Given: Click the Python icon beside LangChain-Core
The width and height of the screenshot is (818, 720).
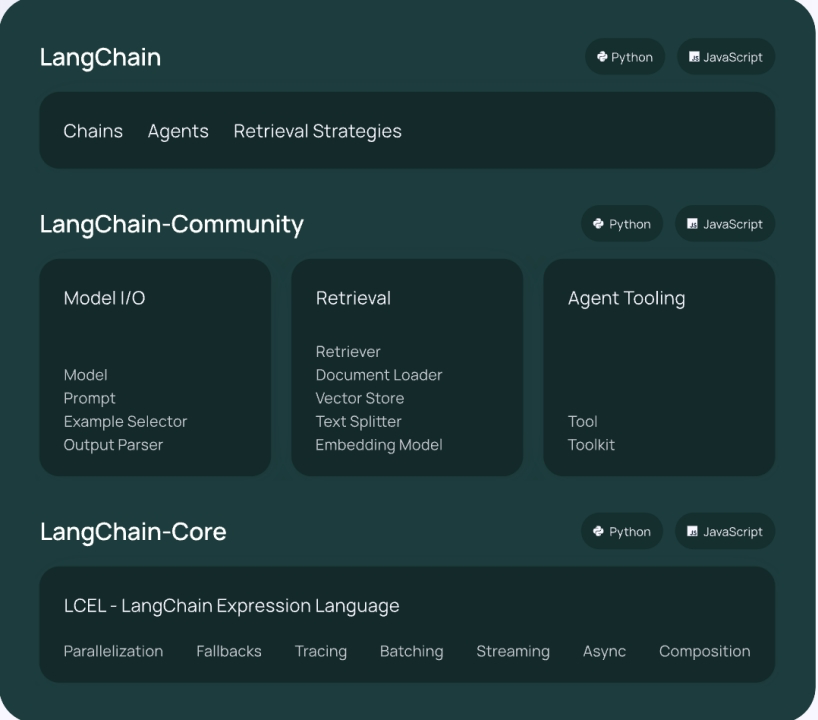Looking at the screenshot, I should [x=598, y=532].
